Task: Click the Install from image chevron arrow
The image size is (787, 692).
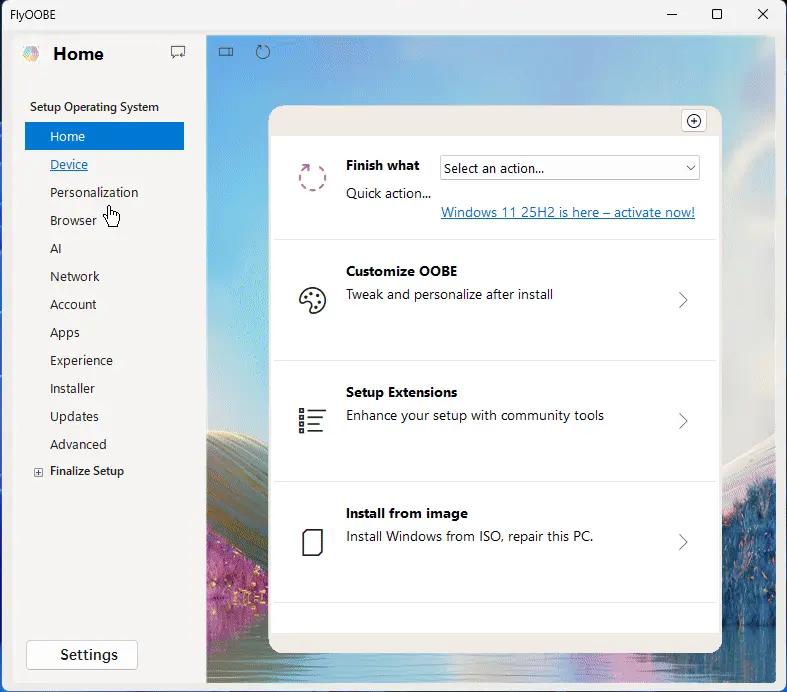Action: pos(683,542)
